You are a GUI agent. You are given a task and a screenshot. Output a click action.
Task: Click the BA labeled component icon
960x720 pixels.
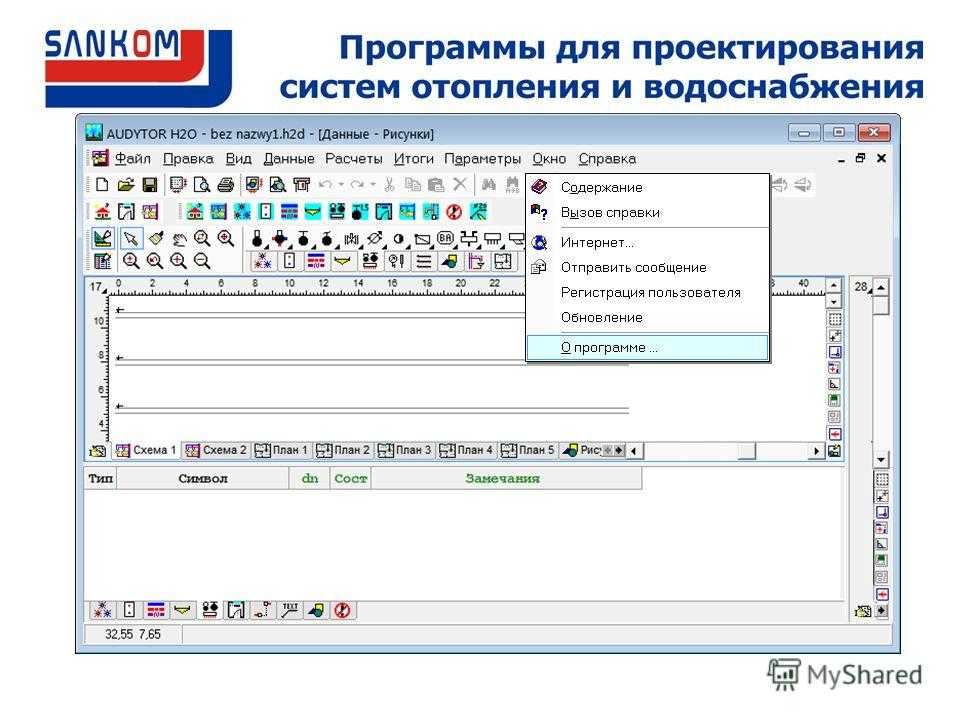(x=446, y=238)
